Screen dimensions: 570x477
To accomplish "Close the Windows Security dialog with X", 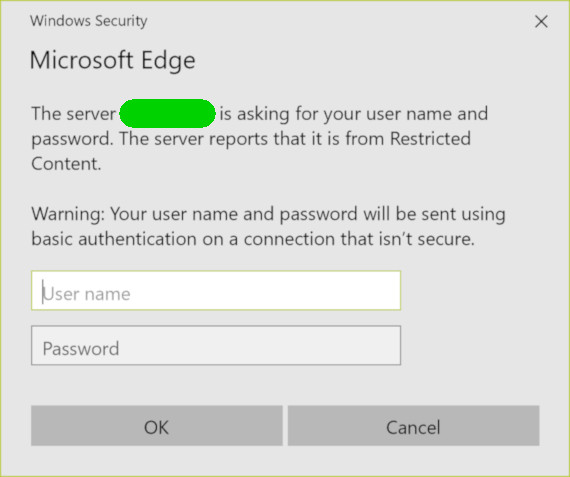I will click(541, 21).
